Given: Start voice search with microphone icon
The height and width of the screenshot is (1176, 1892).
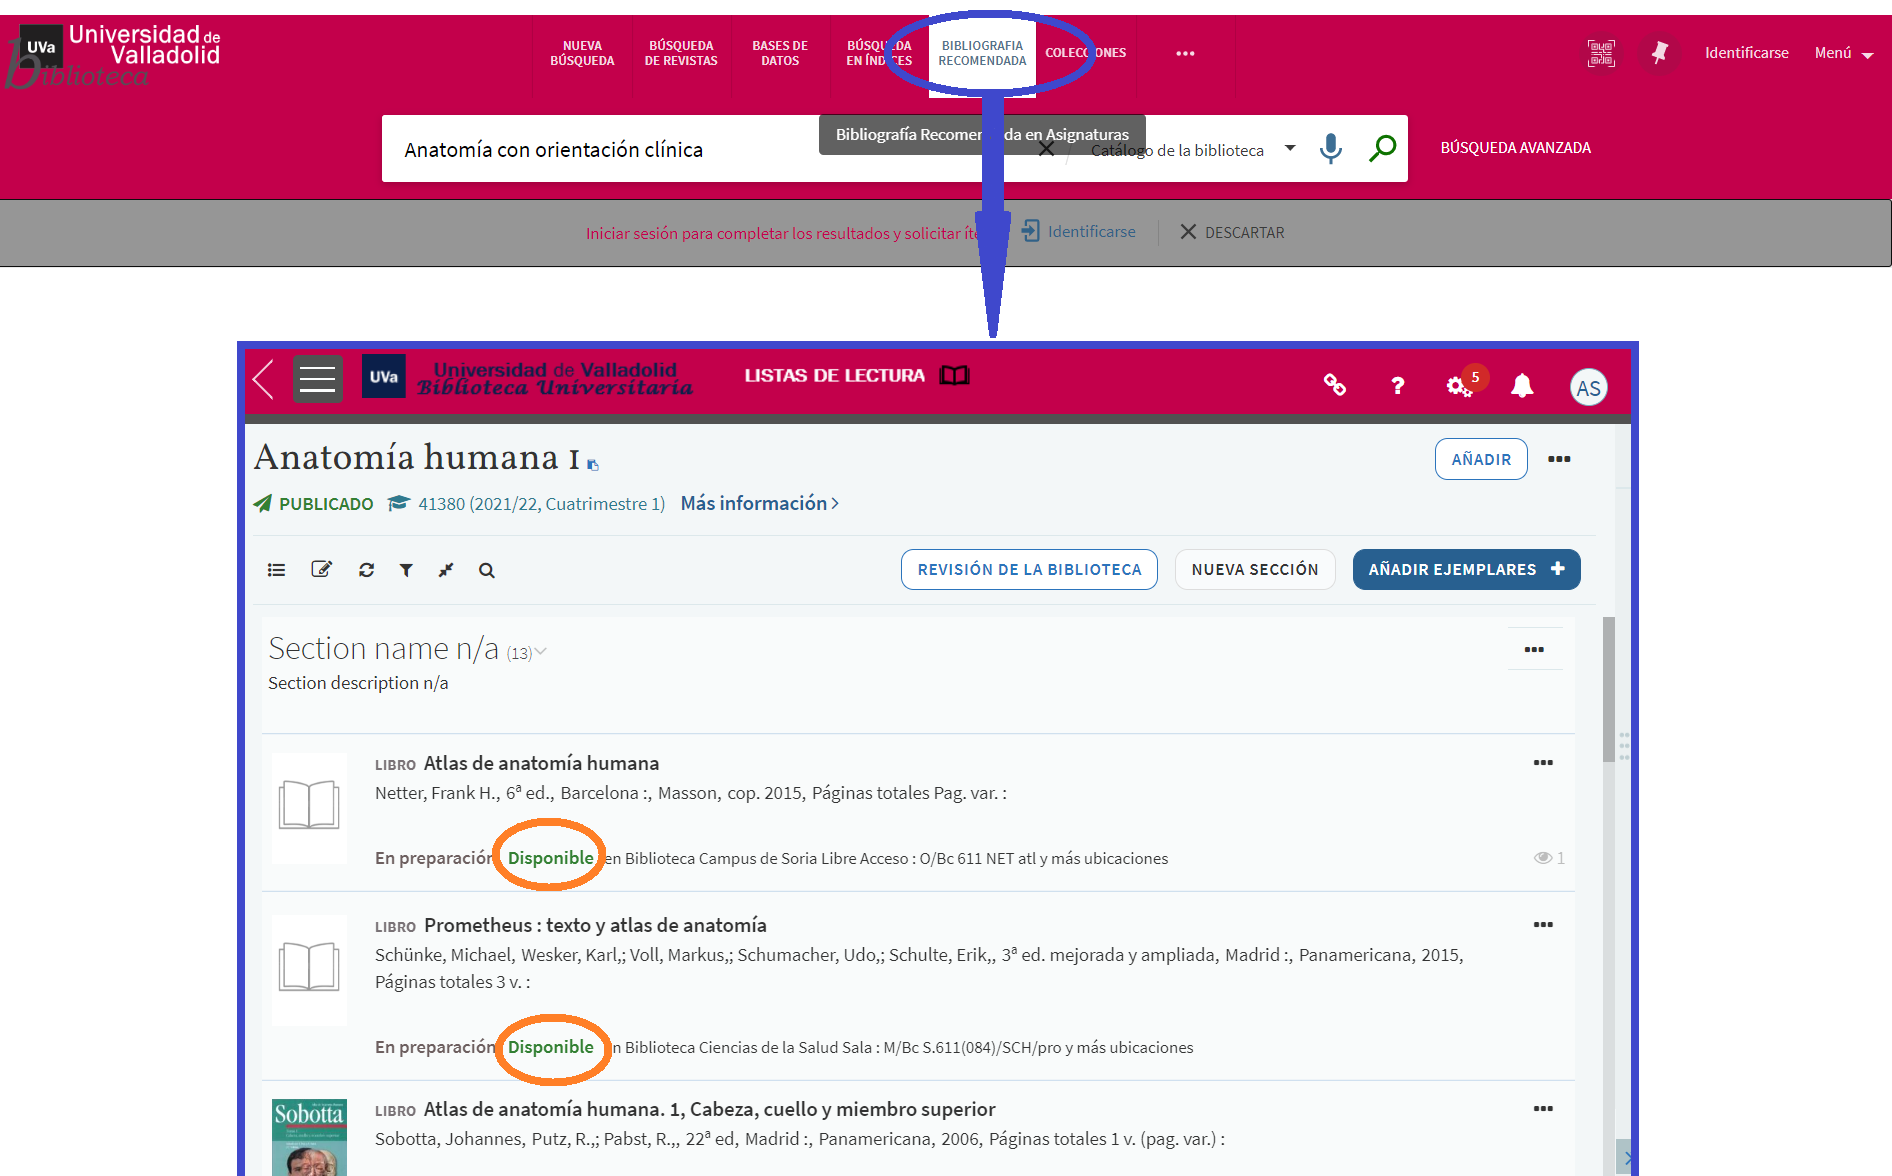Looking at the screenshot, I should click(1331, 149).
